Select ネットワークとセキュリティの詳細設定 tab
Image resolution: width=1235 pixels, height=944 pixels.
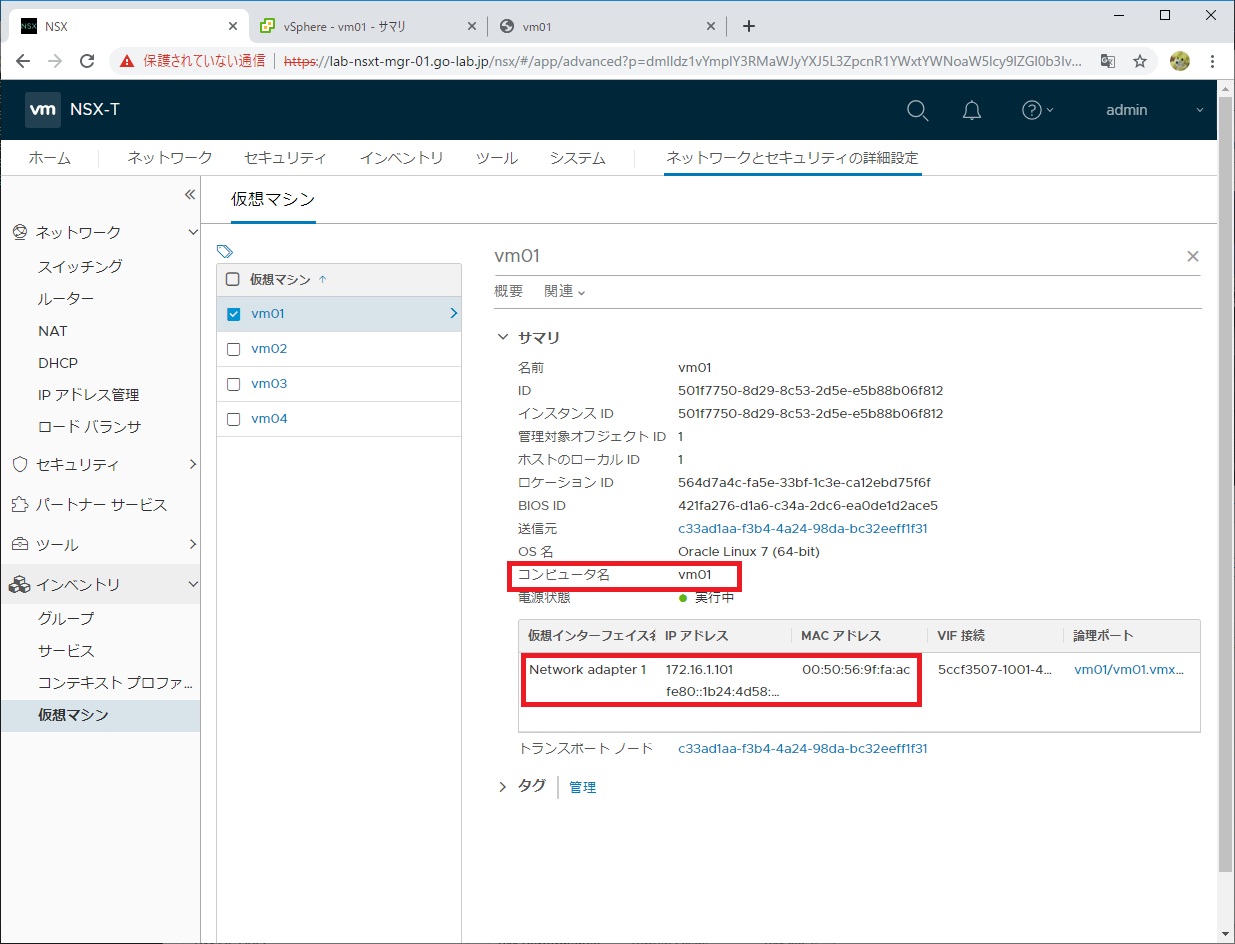(x=792, y=158)
